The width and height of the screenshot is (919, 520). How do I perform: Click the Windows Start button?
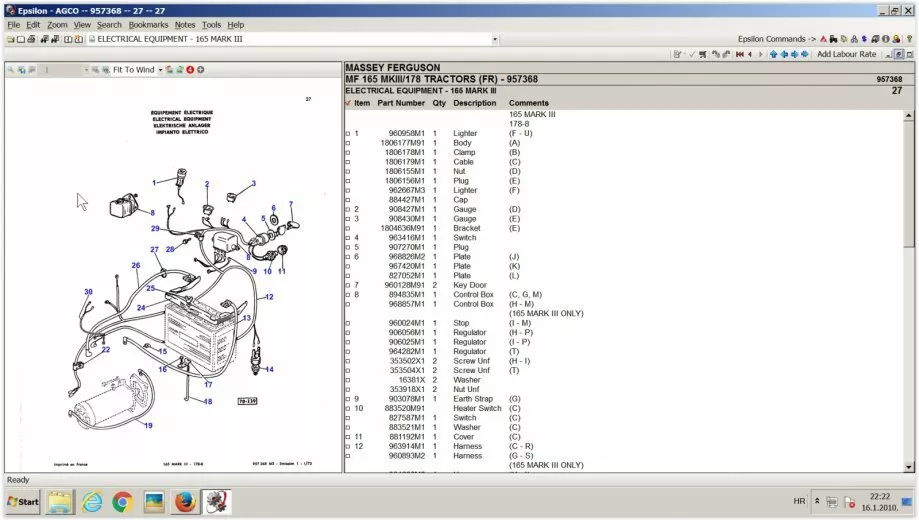coord(23,502)
